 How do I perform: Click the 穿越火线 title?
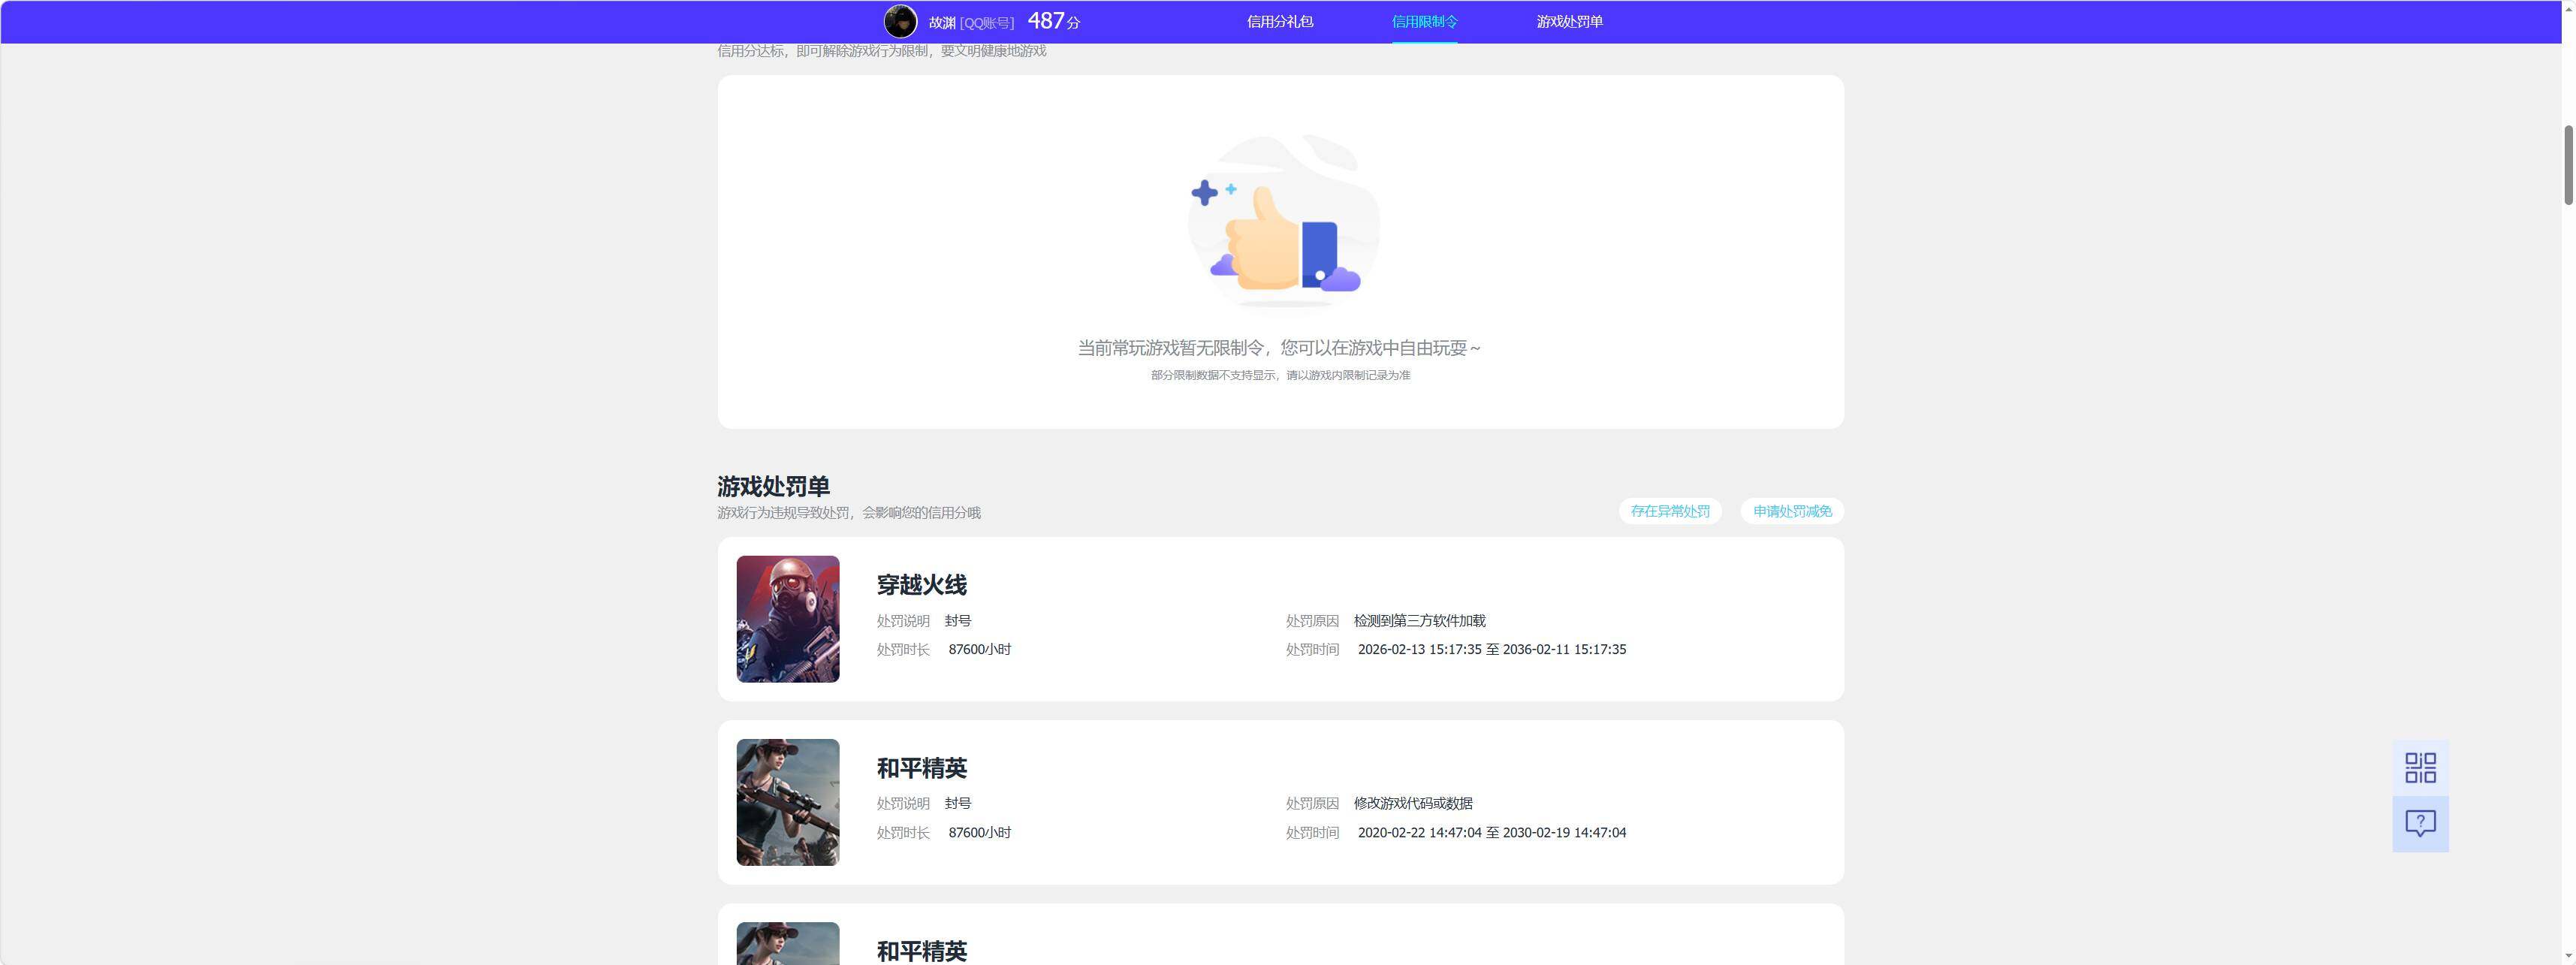(921, 585)
